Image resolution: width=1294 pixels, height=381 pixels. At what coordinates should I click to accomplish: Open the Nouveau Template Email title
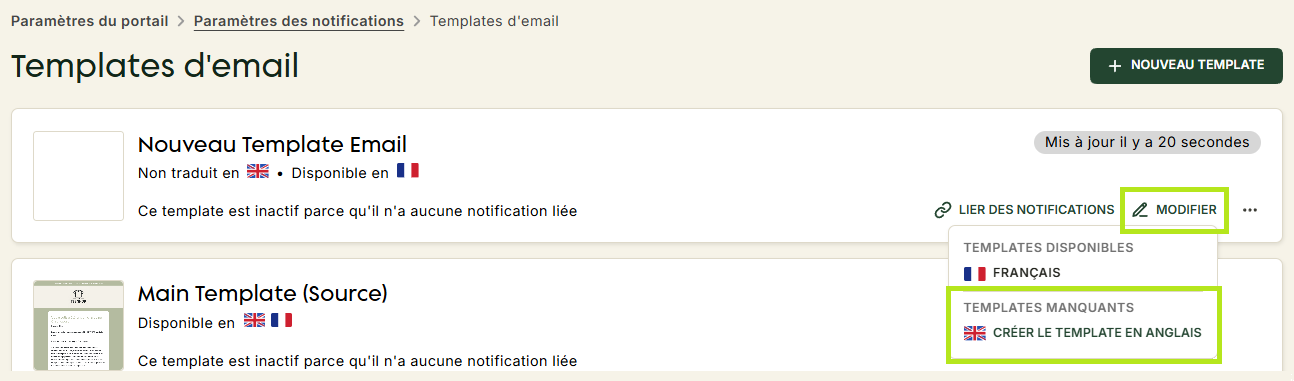point(272,144)
